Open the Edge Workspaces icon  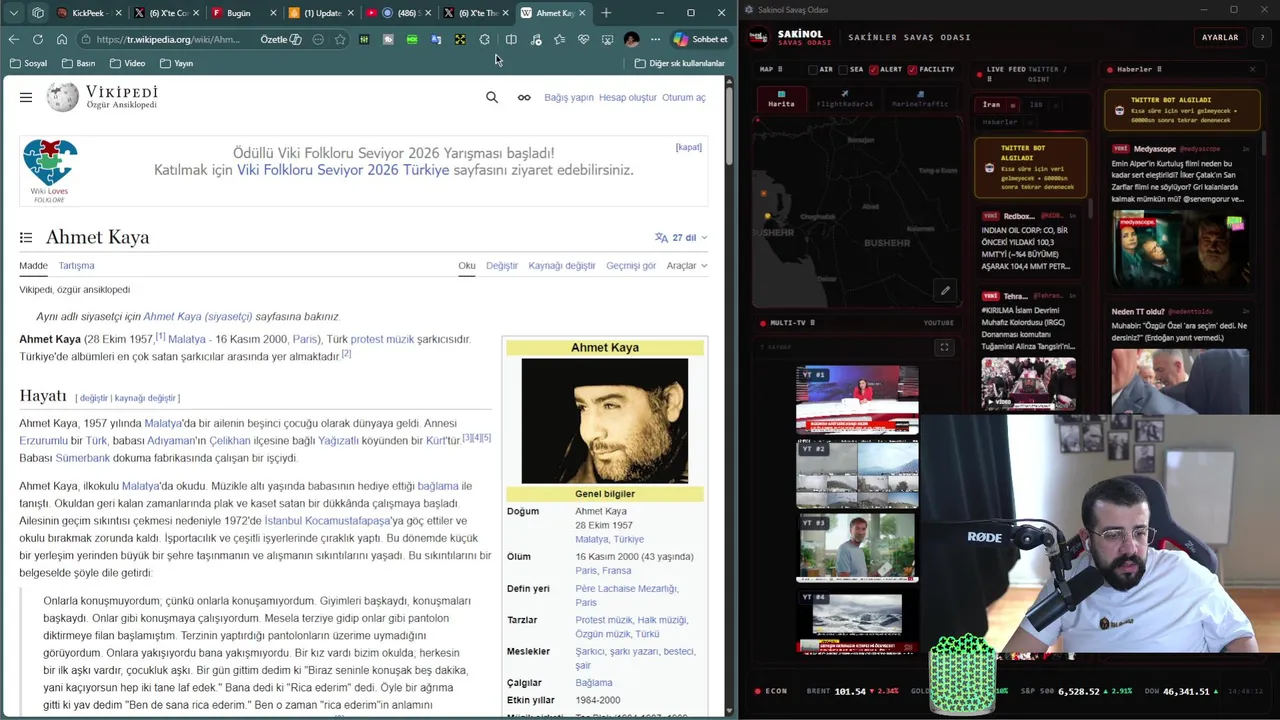pyautogui.click(x=38, y=13)
